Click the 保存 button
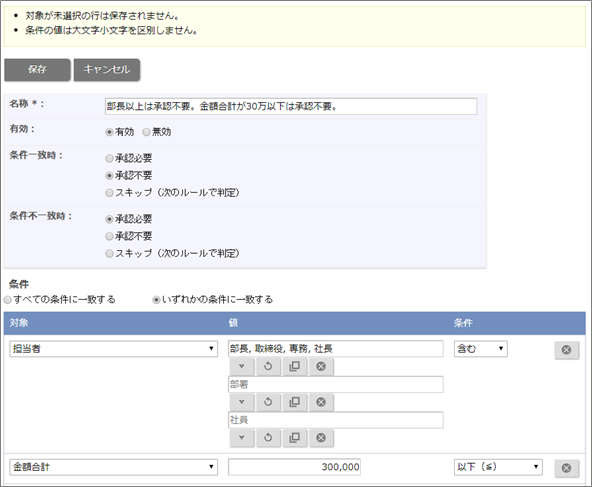Viewport: 592px width, 487px height. tap(37, 69)
